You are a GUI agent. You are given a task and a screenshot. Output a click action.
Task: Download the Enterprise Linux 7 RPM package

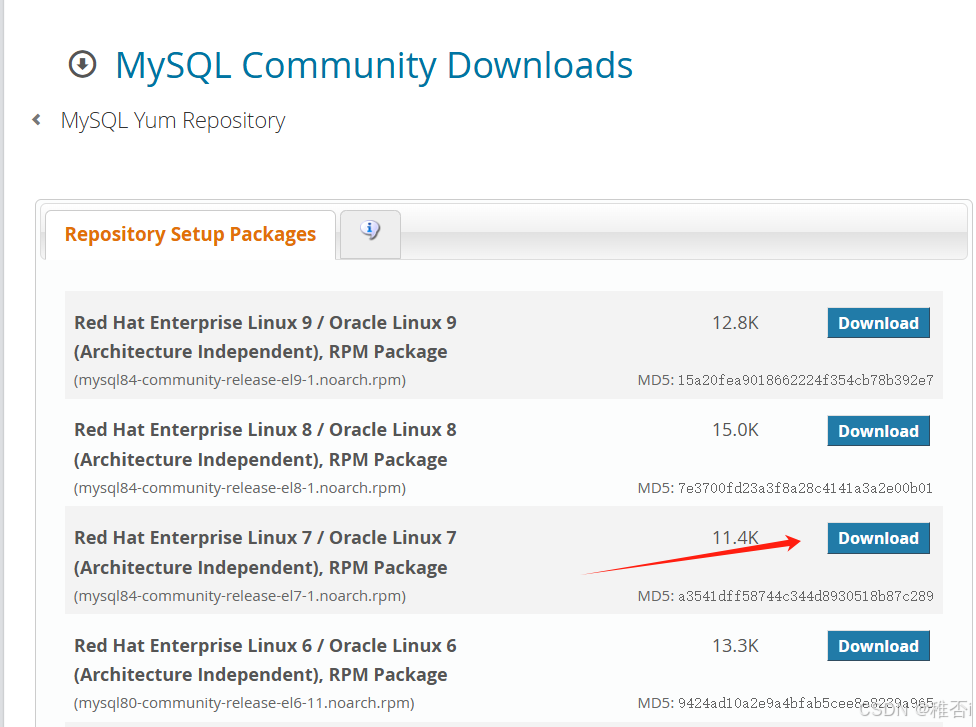(878, 538)
